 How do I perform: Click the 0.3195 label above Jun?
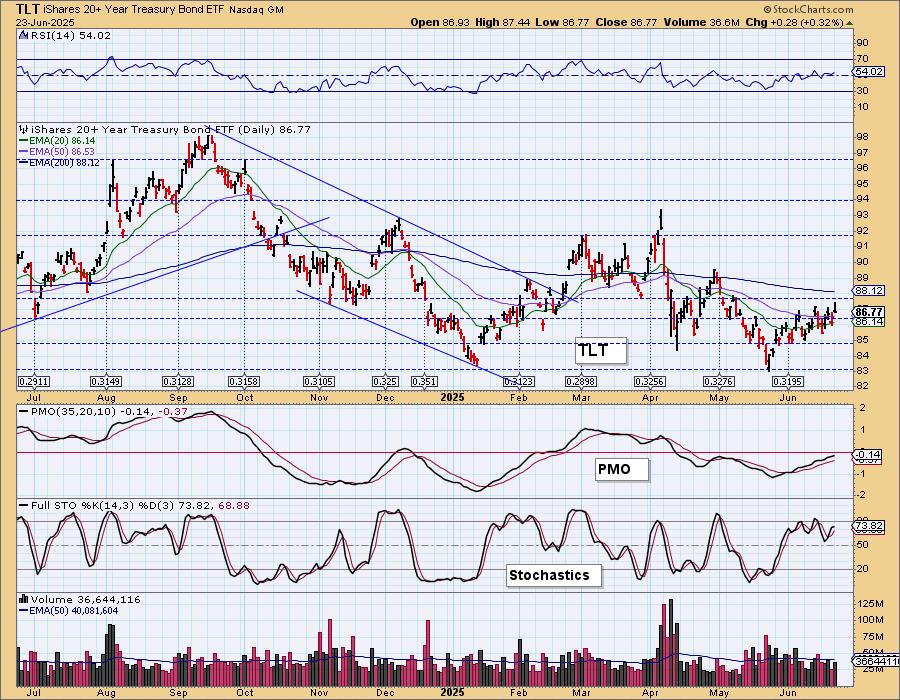[788, 382]
